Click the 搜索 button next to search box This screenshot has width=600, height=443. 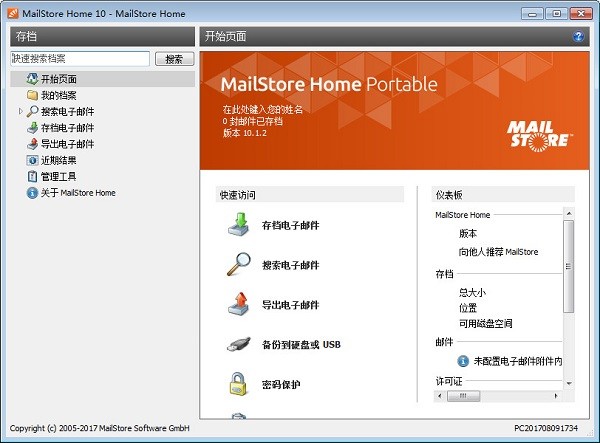[x=174, y=59]
